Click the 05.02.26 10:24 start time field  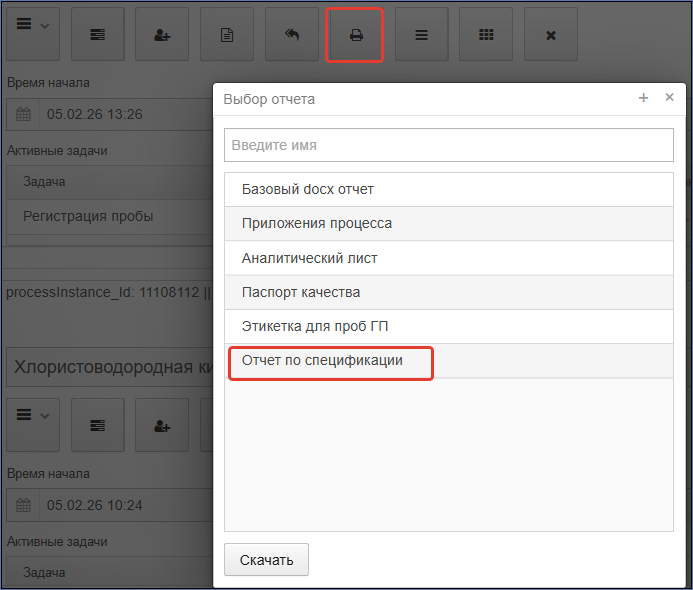tap(126, 505)
